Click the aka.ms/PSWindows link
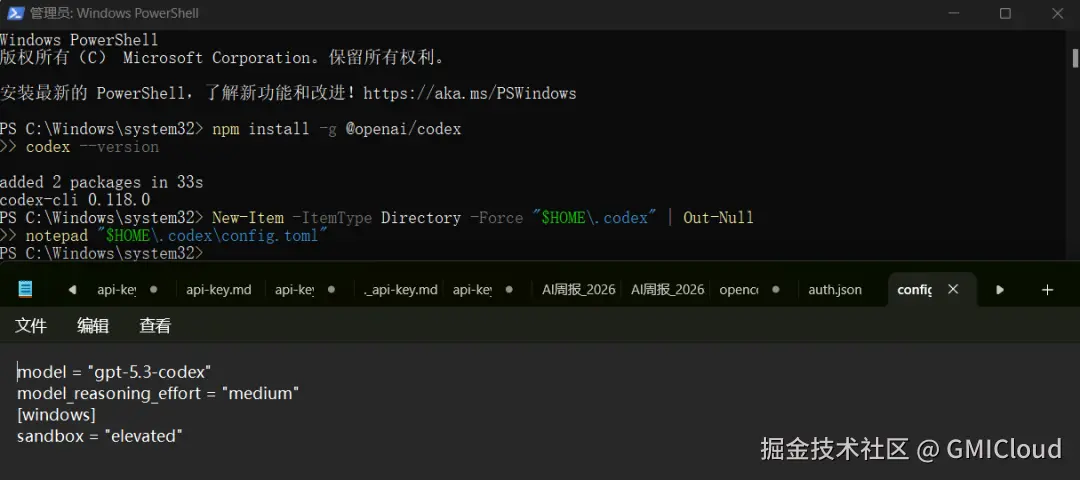The image size is (1080, 480). 470,93
